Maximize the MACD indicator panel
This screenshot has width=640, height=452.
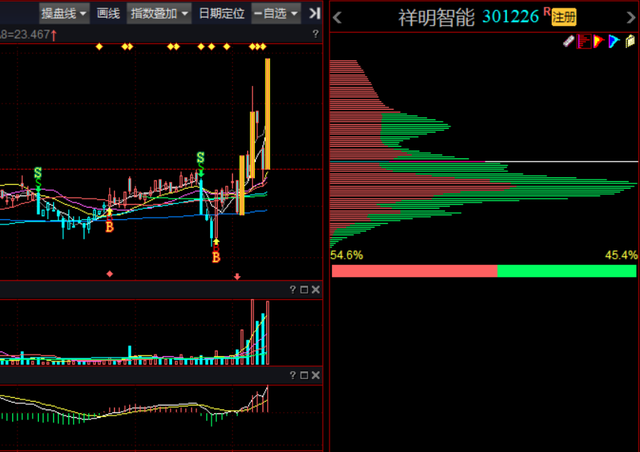click(x=304, y=375)
